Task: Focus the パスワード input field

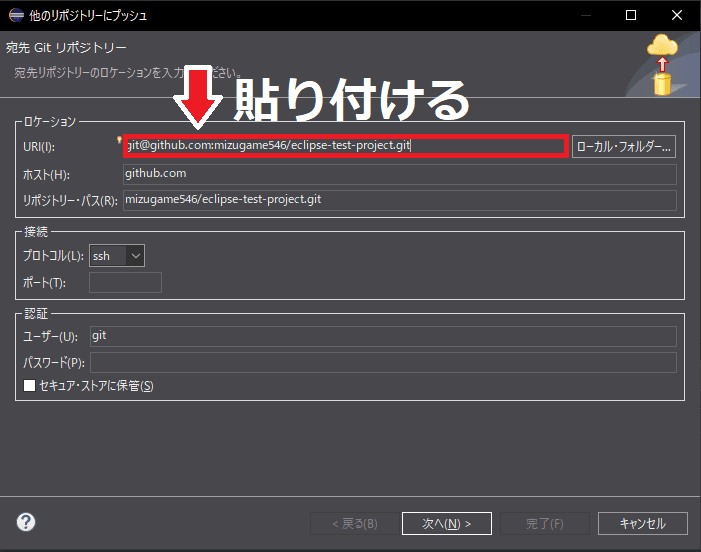Action: tap(382, 362)
